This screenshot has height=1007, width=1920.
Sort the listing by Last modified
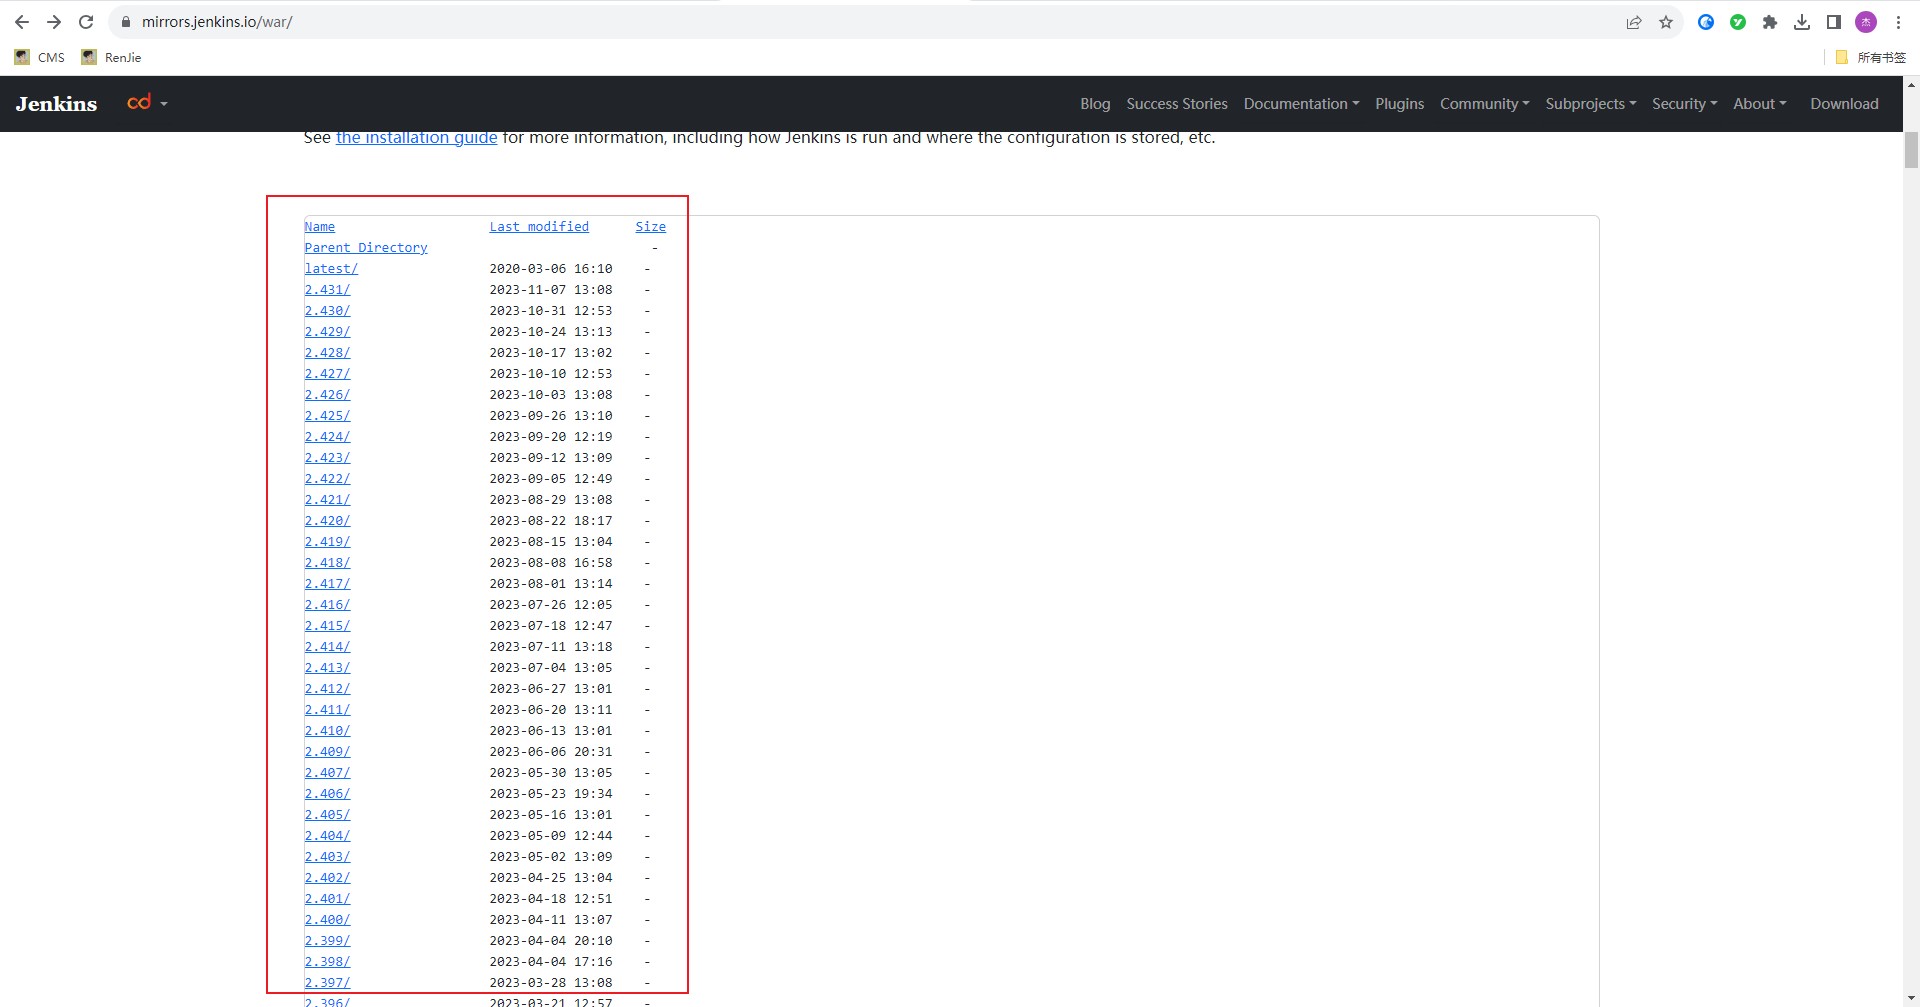point(539,227)
